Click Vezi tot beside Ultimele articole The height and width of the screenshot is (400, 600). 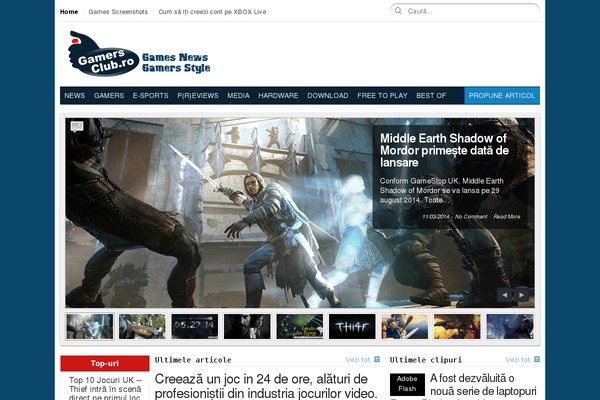tap(358, 360)
